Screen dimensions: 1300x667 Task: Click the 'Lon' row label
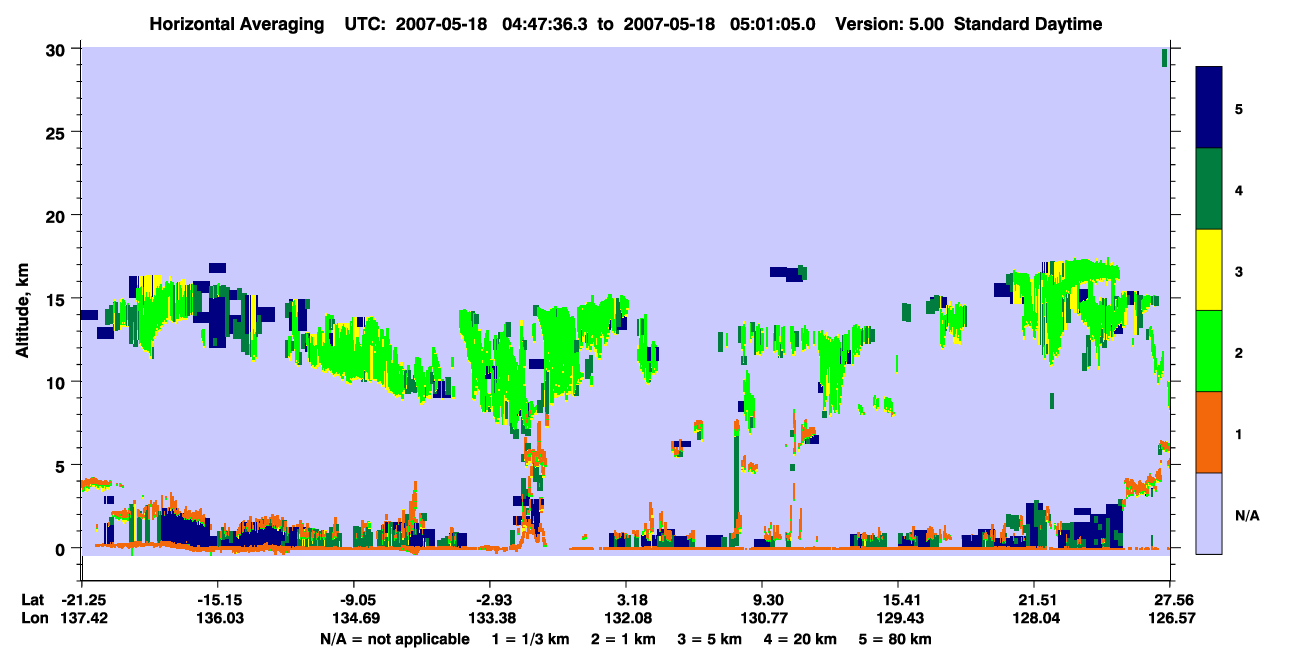click(33, 618)
